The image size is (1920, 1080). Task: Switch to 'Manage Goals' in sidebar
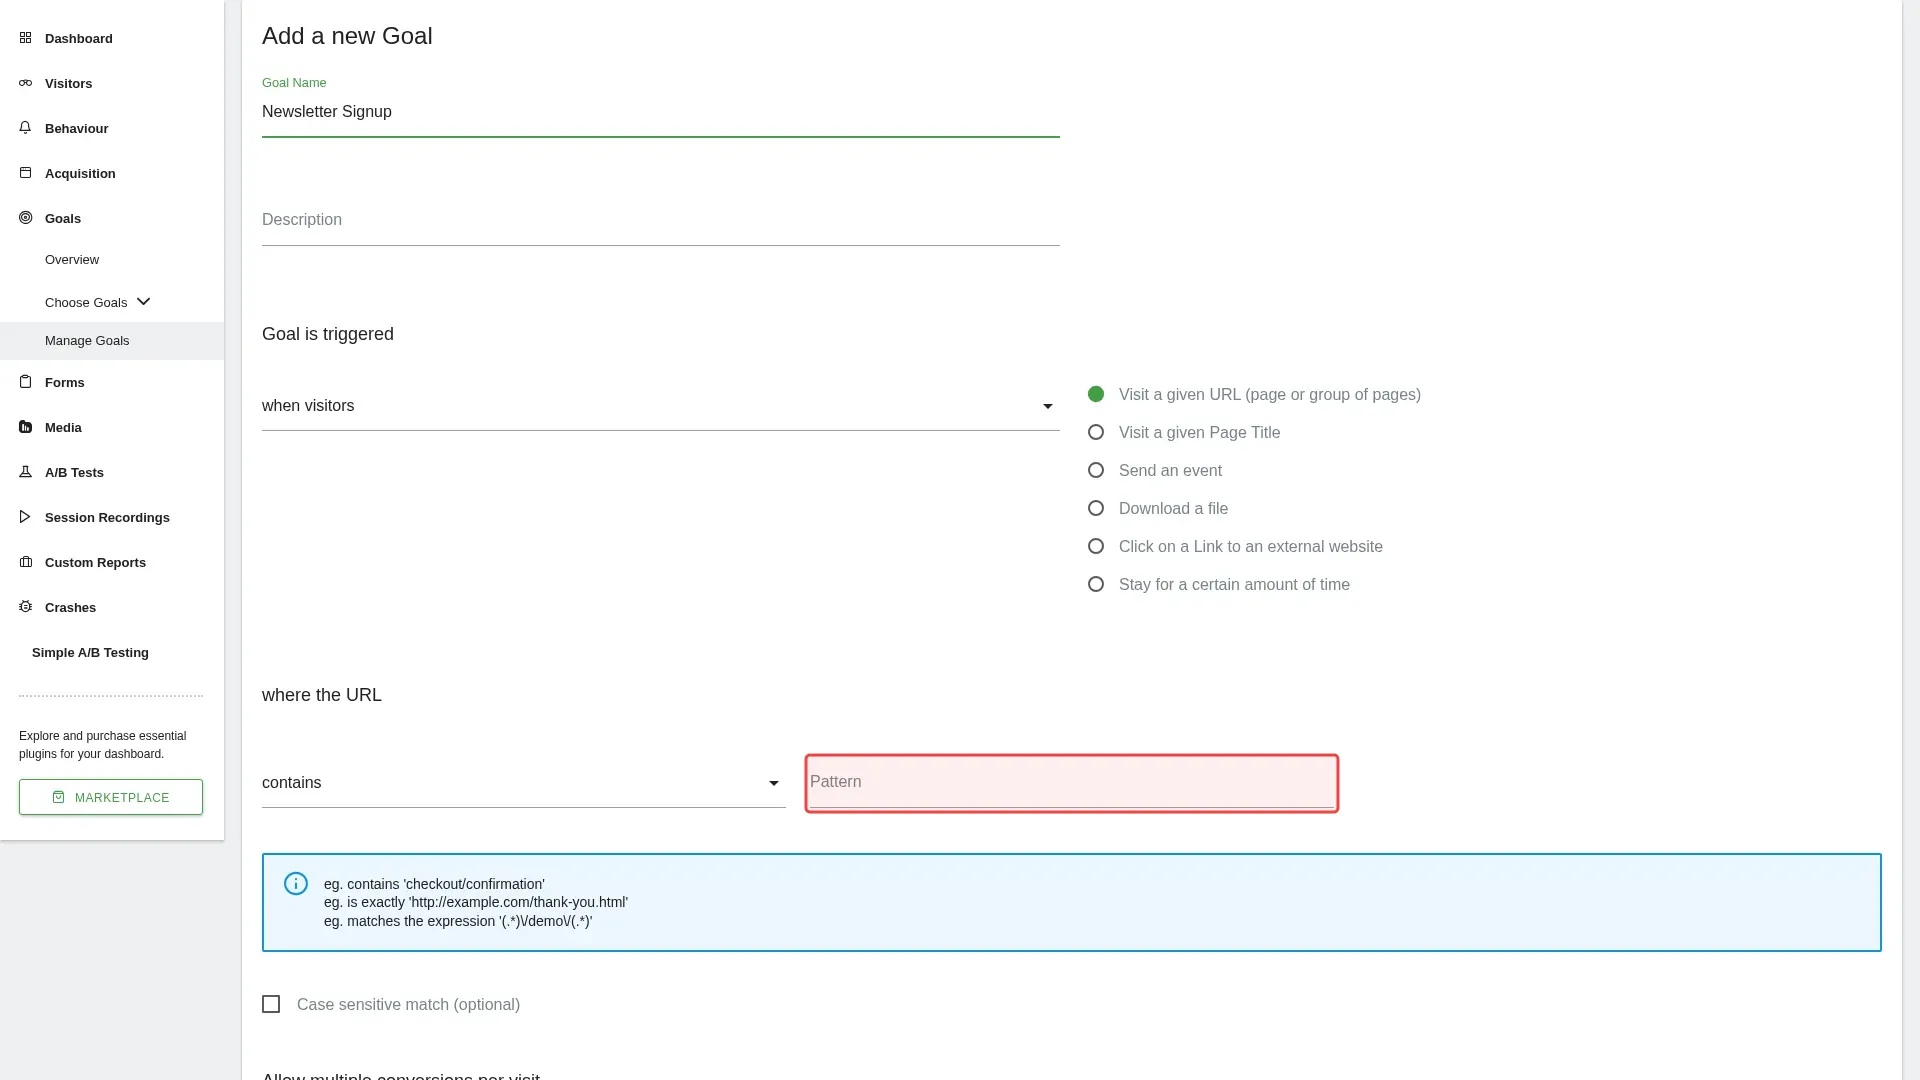click(x=87, y=340)
